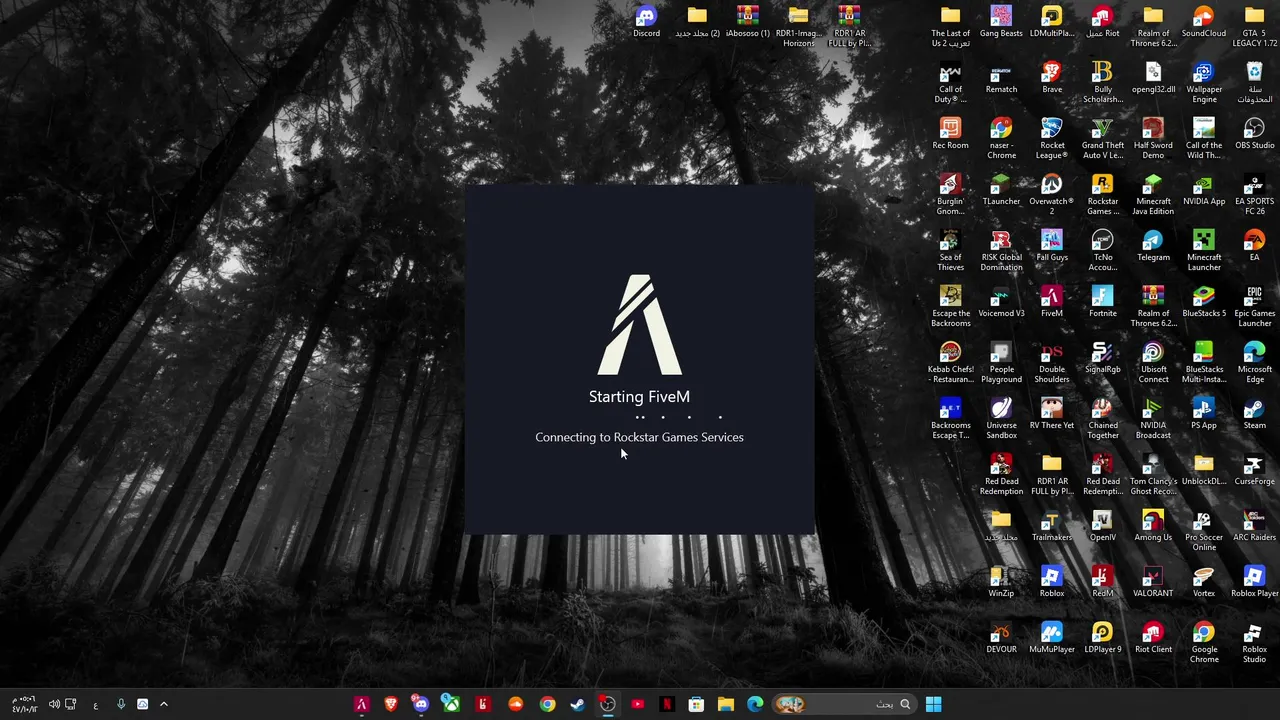Open the GTA 5 LEGACY 1.72 folder

click(x=1254, y=26)
